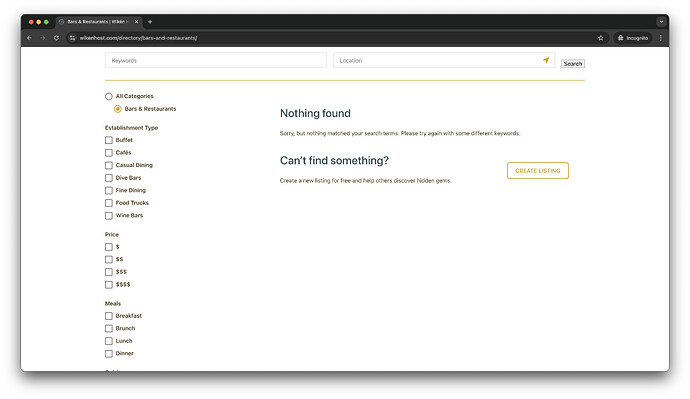Click the Establishment Type label

(131, 128)
